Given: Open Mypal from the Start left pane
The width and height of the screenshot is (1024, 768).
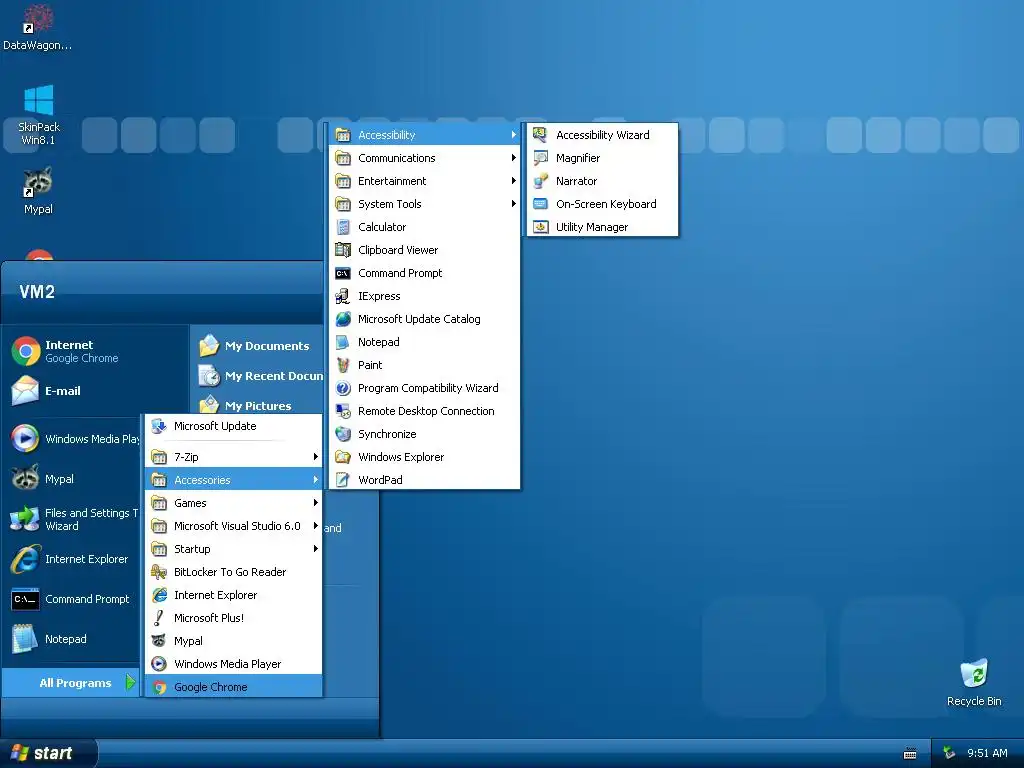Looking at the screenshot, I should (73, 479).
